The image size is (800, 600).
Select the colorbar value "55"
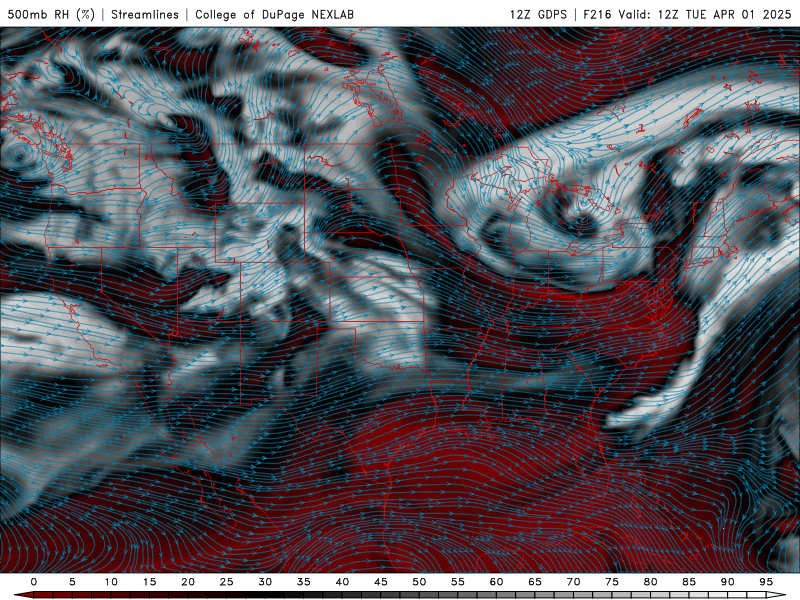458,582
